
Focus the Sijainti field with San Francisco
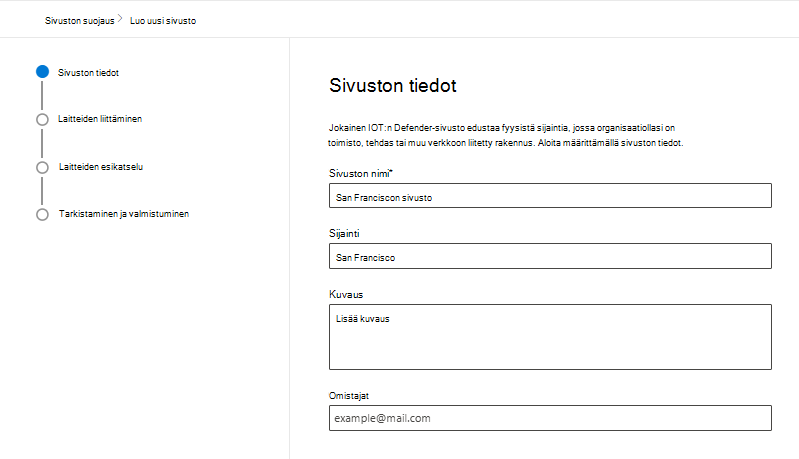pyautogui.click(x=550, y=256)
